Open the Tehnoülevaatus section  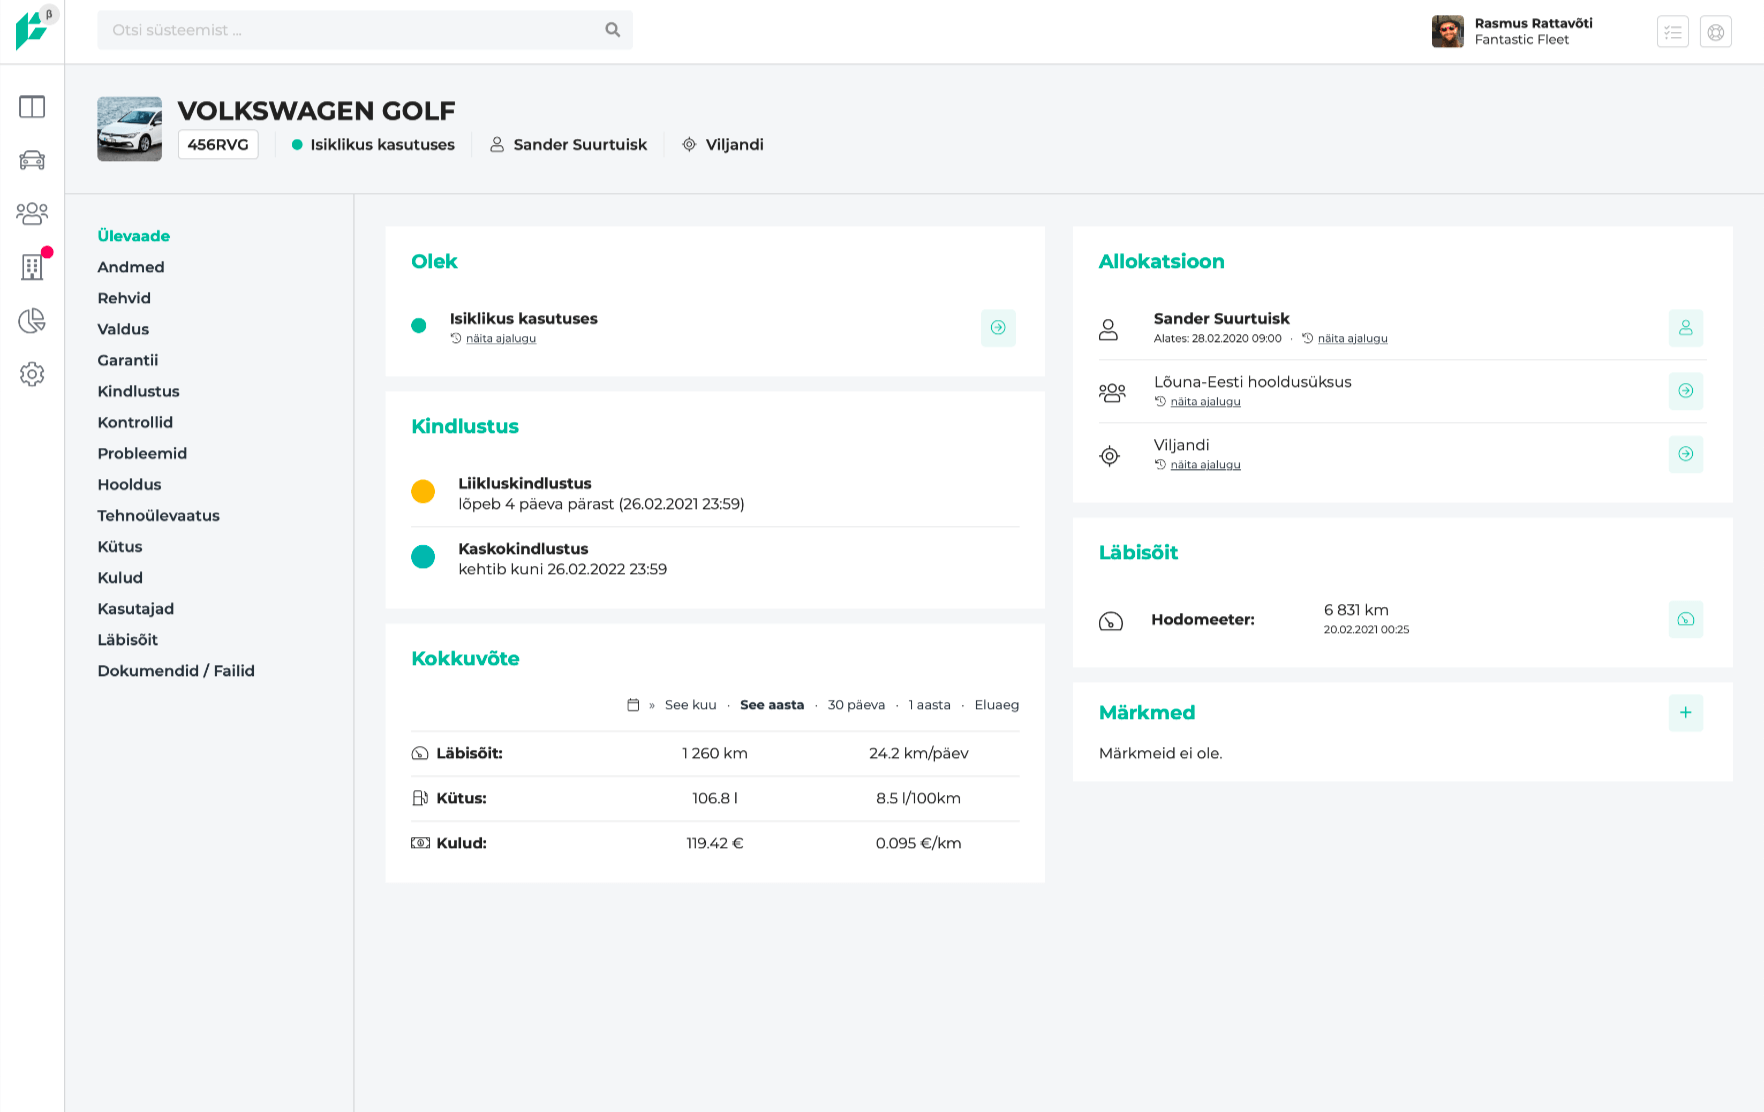159,515
